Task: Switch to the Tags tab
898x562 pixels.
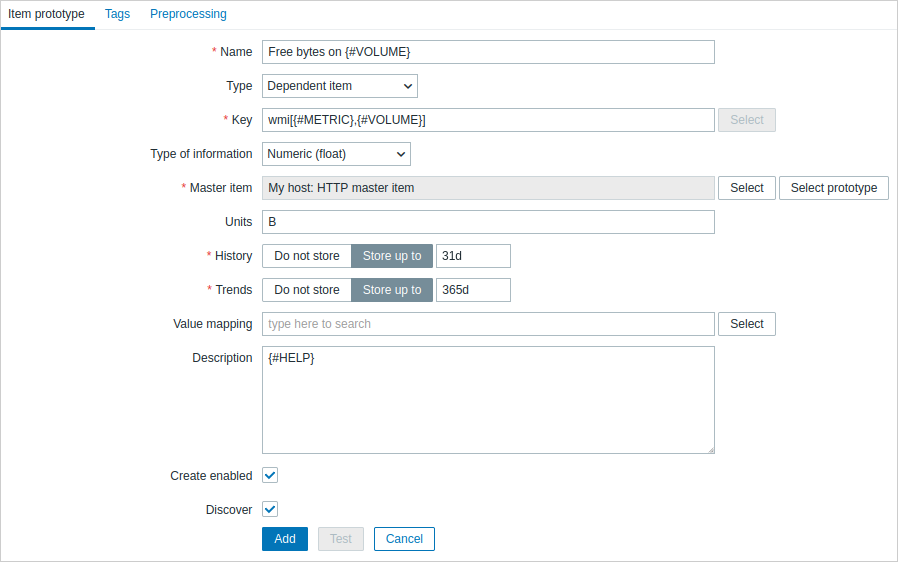Action: (117, 14)
